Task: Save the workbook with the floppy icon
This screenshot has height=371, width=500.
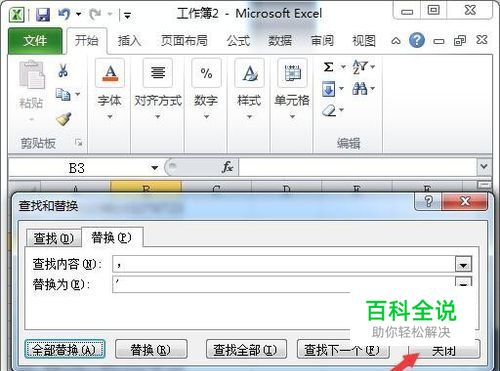Action: click(x=43, y=14)
